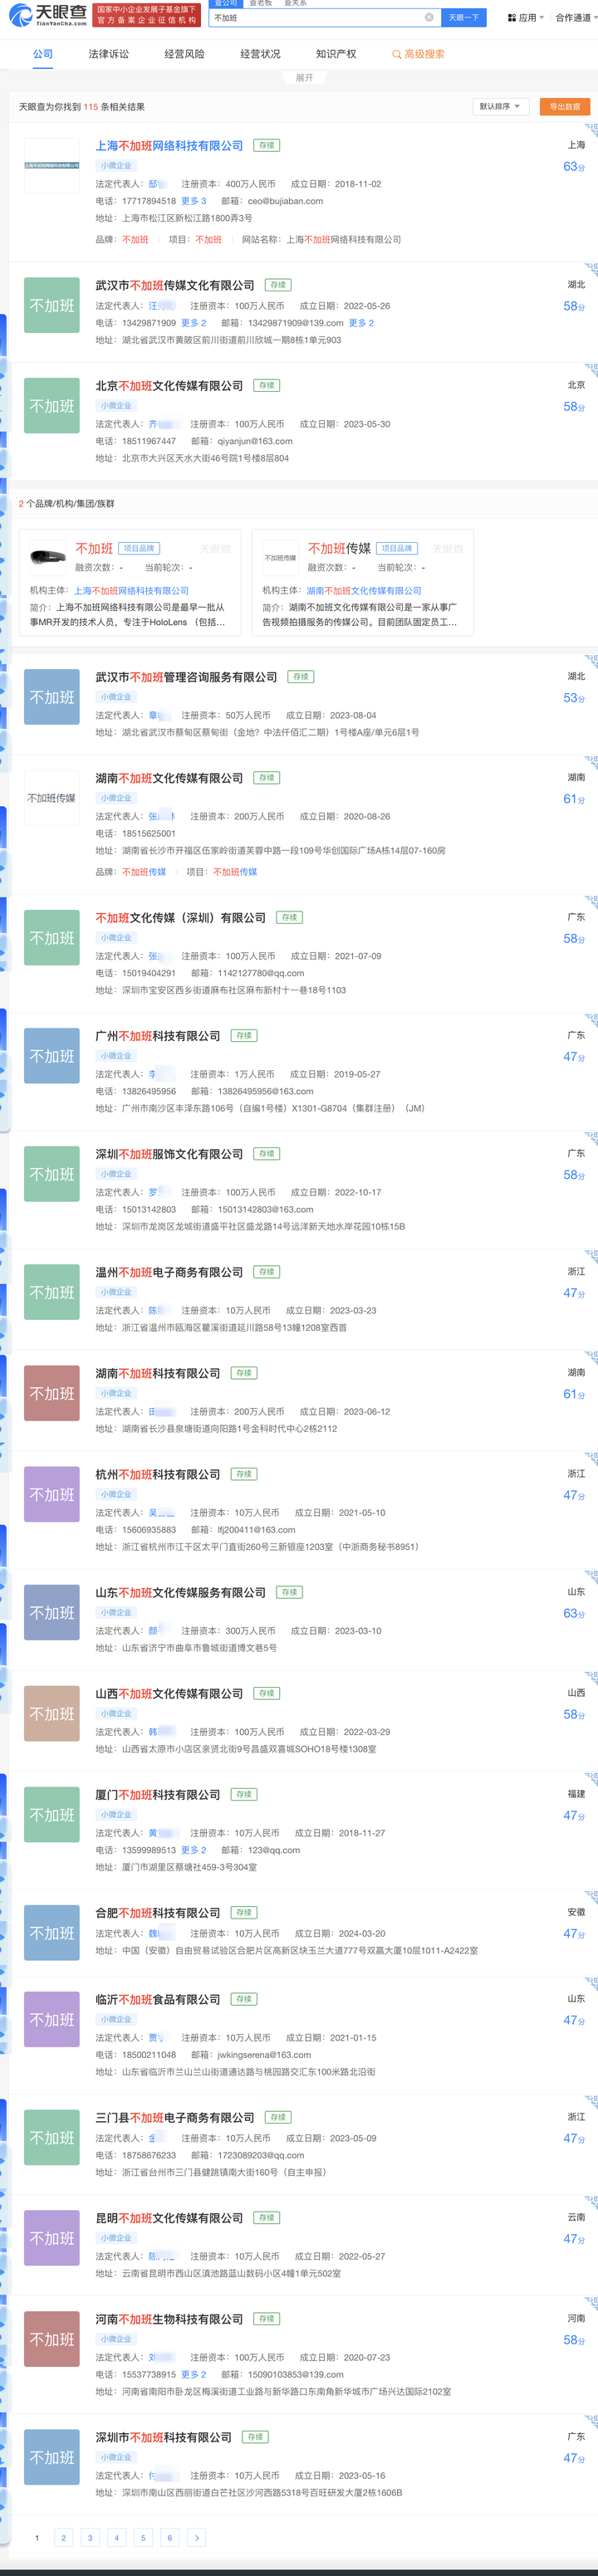598x2576 pixels.
Task: Go to results page 5
Action: point(143,2538)
